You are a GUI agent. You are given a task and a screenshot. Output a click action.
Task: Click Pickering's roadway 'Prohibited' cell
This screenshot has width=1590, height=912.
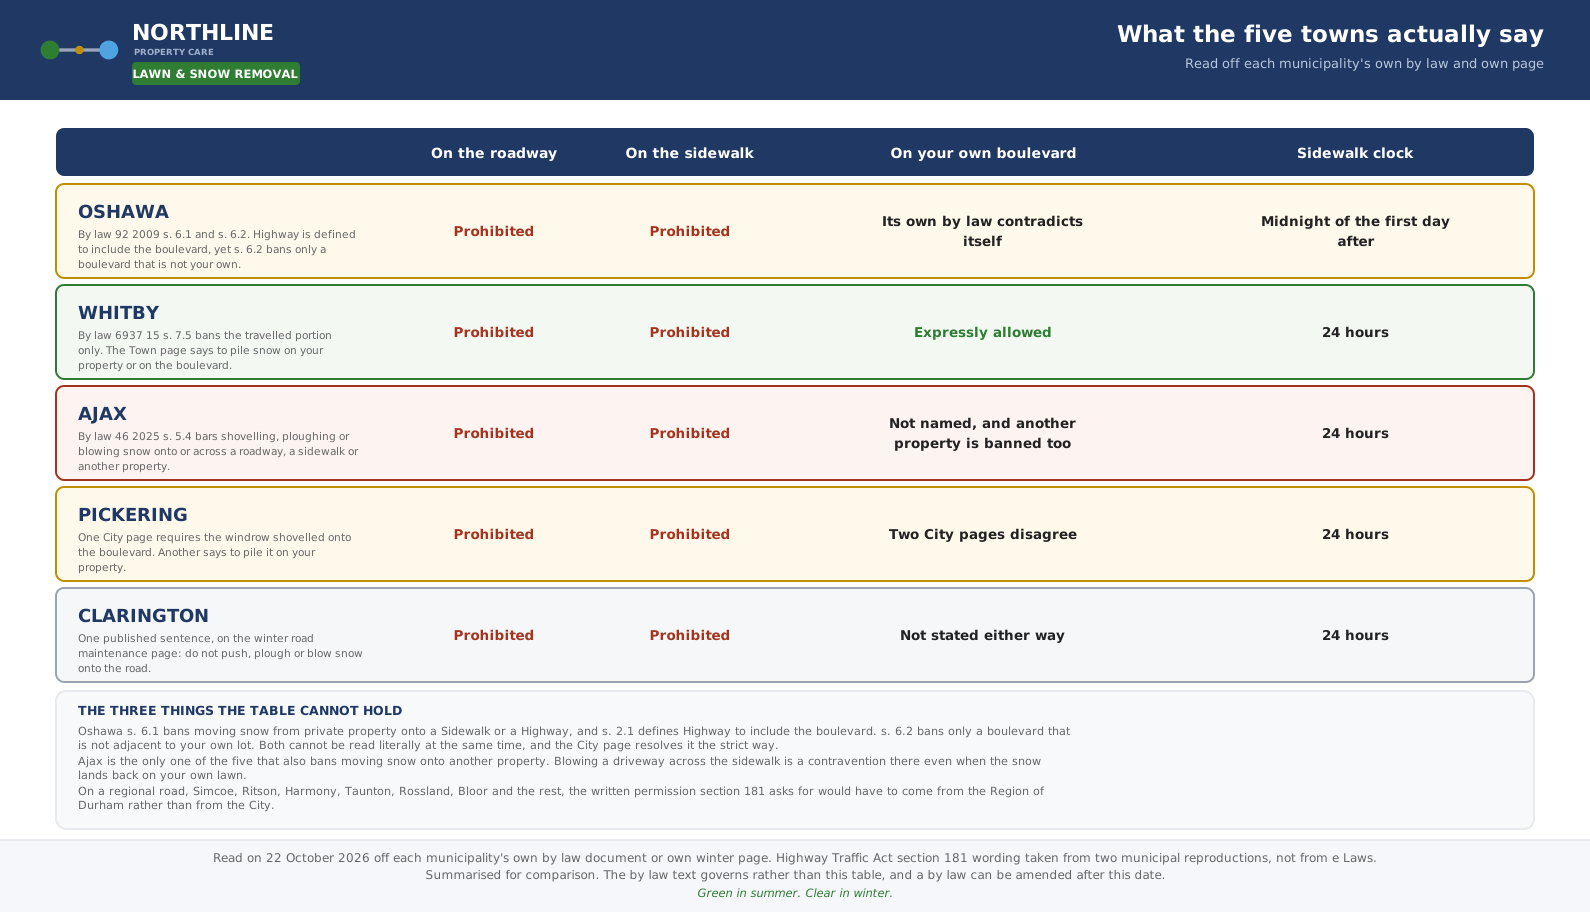tap(494, 534)
